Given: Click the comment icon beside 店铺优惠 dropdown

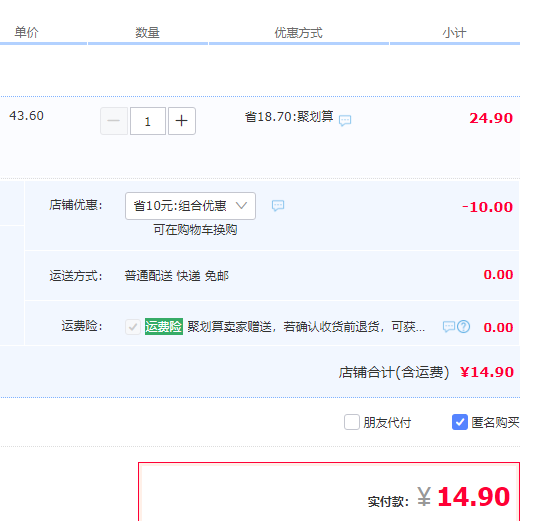Looking at the screenshot, I should click(x=278, y=205).
